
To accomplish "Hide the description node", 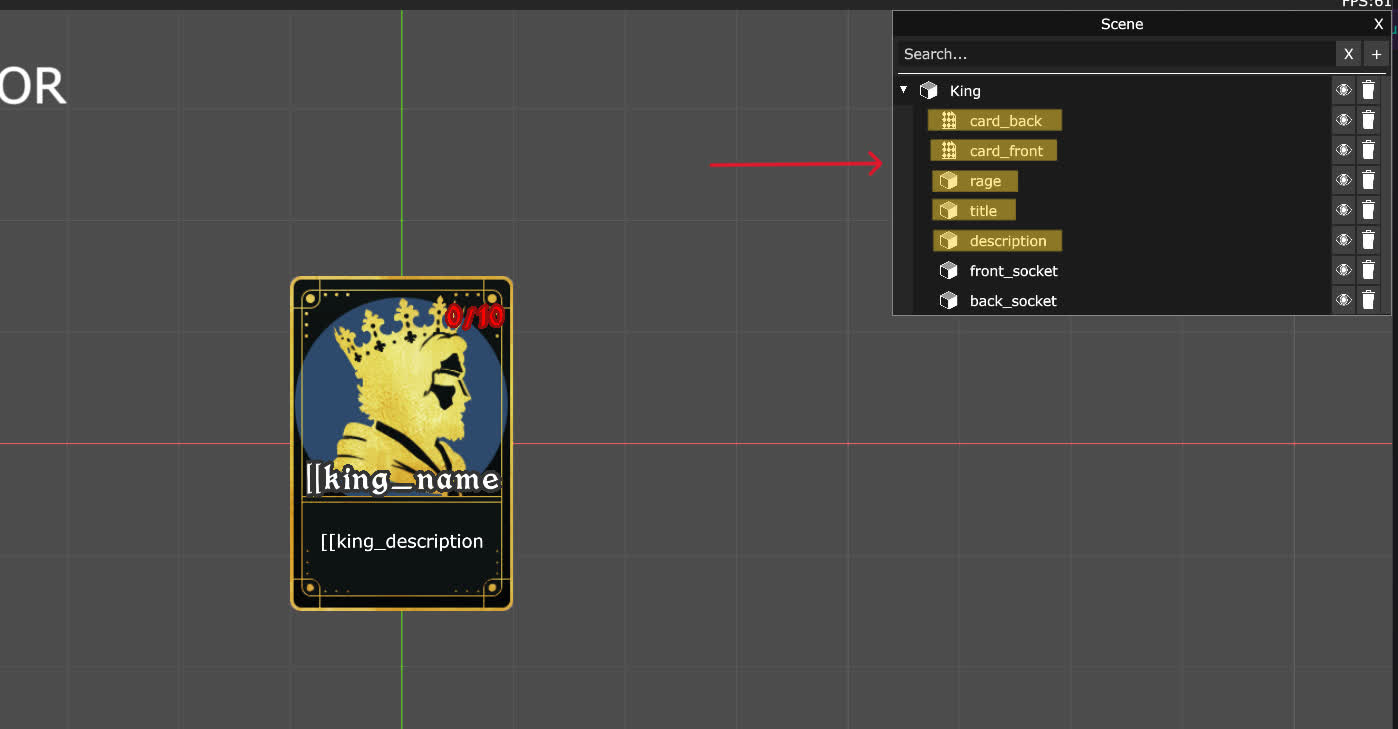I will tap(1344, 240).
